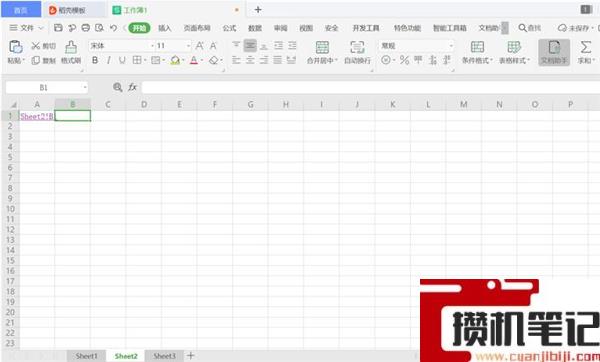Open the font color picker
The width and height of the screenshot is (600, 362).
coord(194,60)
